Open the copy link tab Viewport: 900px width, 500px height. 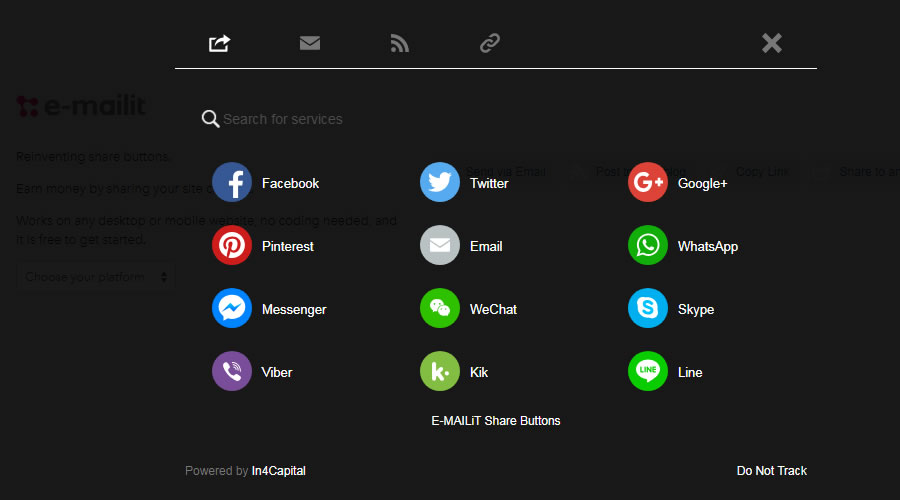click(x=490, y=43)
